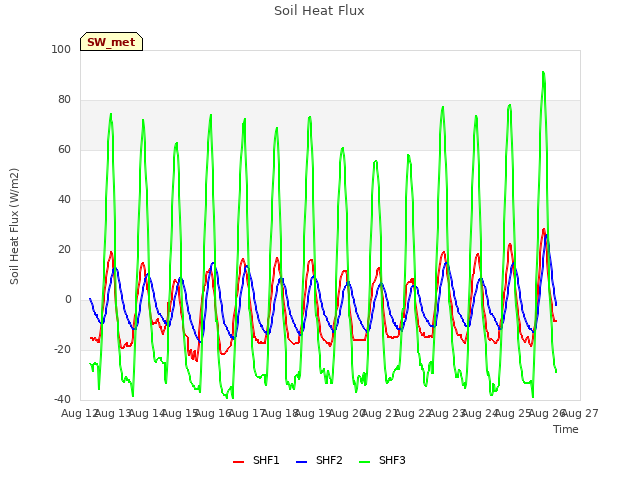Click the red SHF1 legend color marker
This screenshot has width=640, height=480.
point(238,462)
